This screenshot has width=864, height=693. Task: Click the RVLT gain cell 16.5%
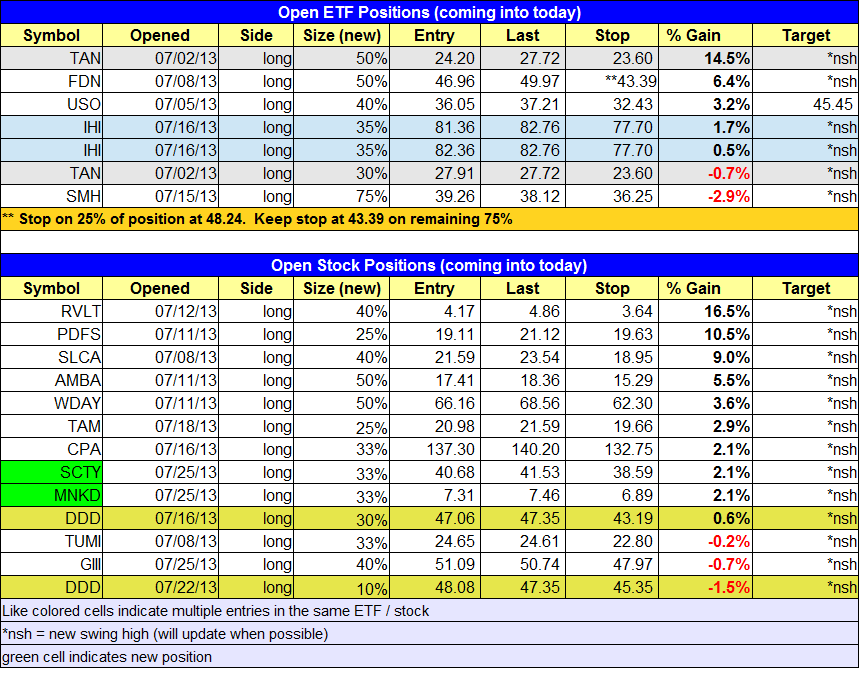706,311
